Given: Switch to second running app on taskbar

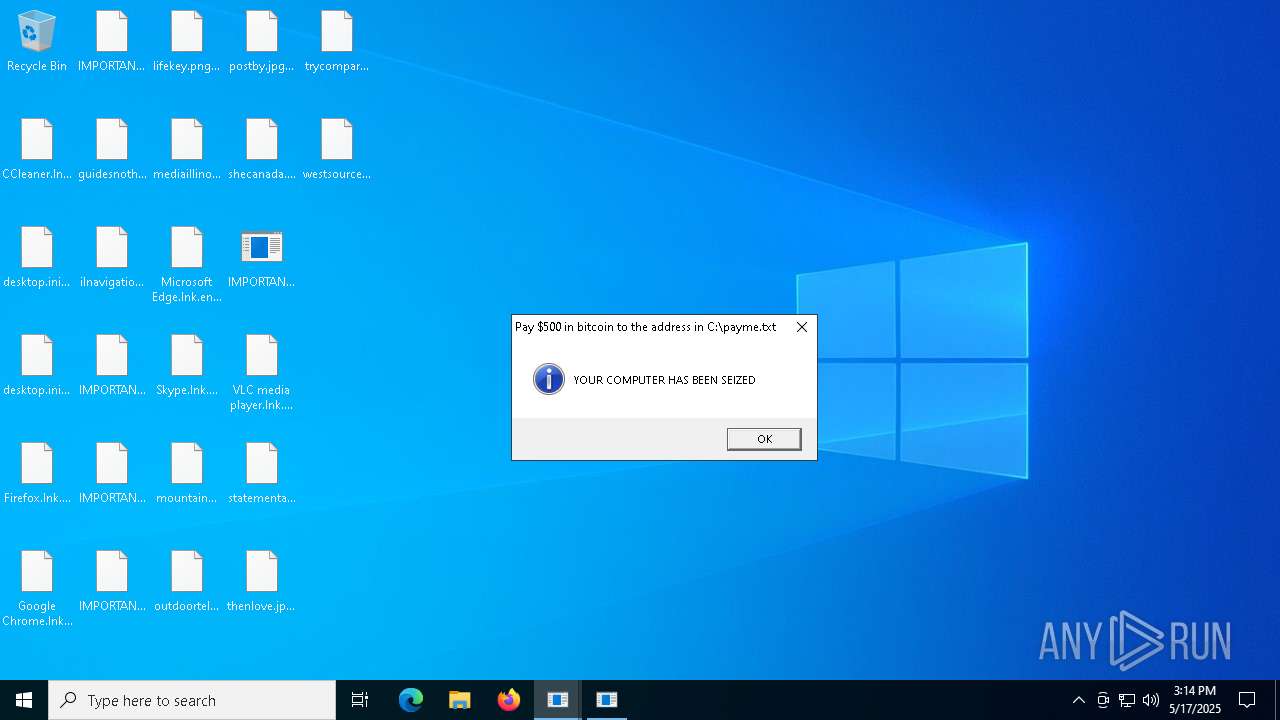Looking at the screenshot, I should tap(607, 700).
